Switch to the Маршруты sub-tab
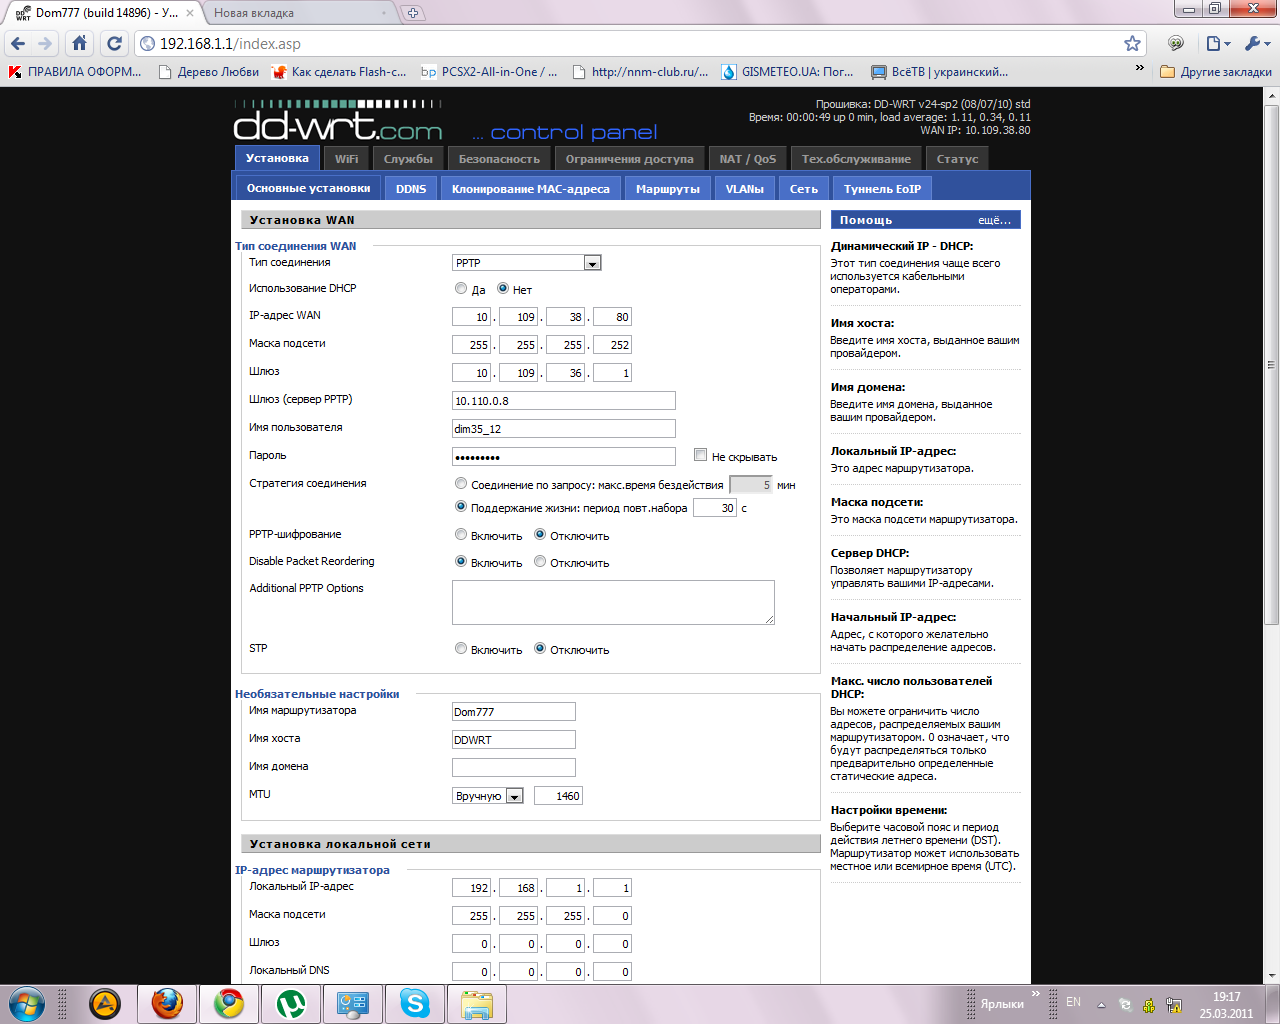 click(x=668, y=189)
